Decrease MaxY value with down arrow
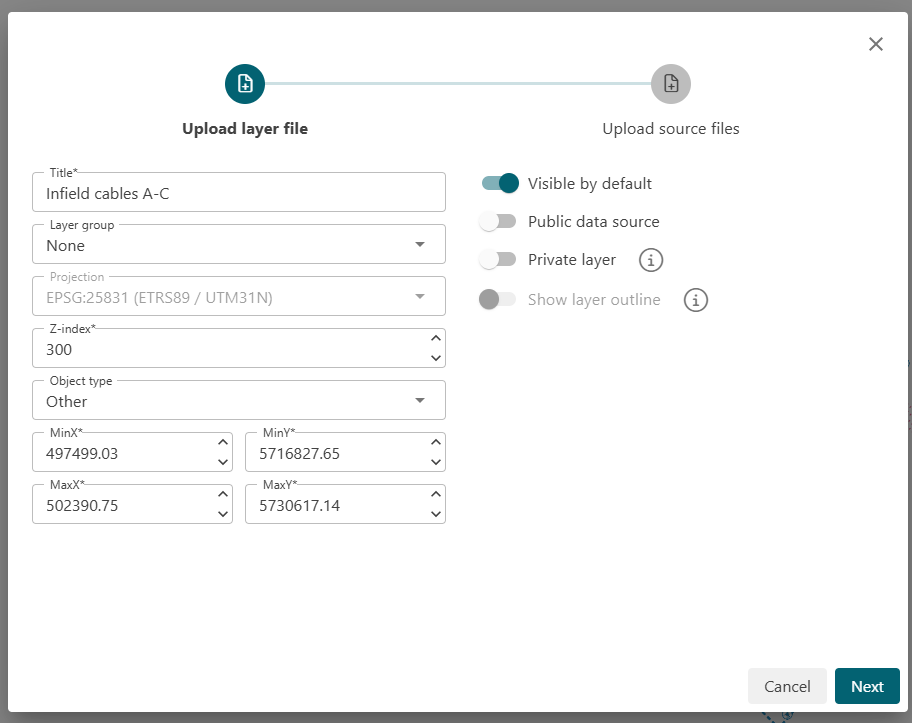Screen dimensions: 912x723 pyautogui.click(x=436, y=514)
